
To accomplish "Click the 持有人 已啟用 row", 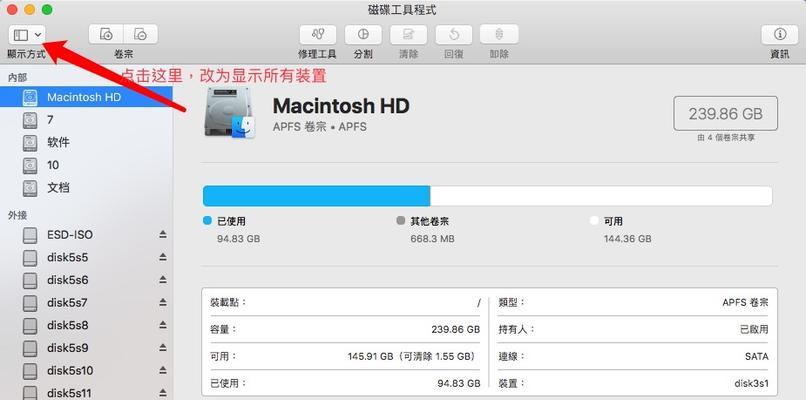I will pyautogui.click(x=633, y=329).
